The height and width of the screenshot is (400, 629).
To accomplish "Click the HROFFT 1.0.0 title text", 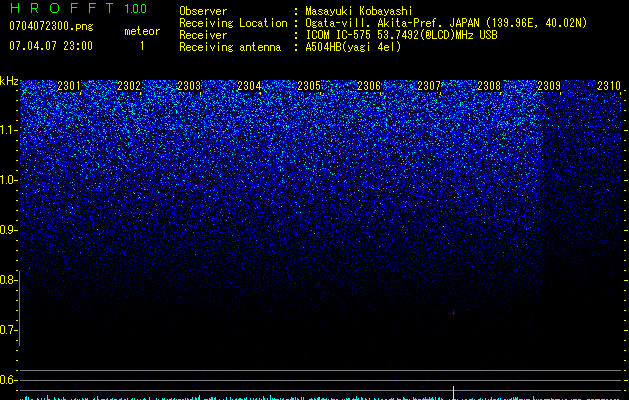I will pyautogui.click(x=78, y=8).
